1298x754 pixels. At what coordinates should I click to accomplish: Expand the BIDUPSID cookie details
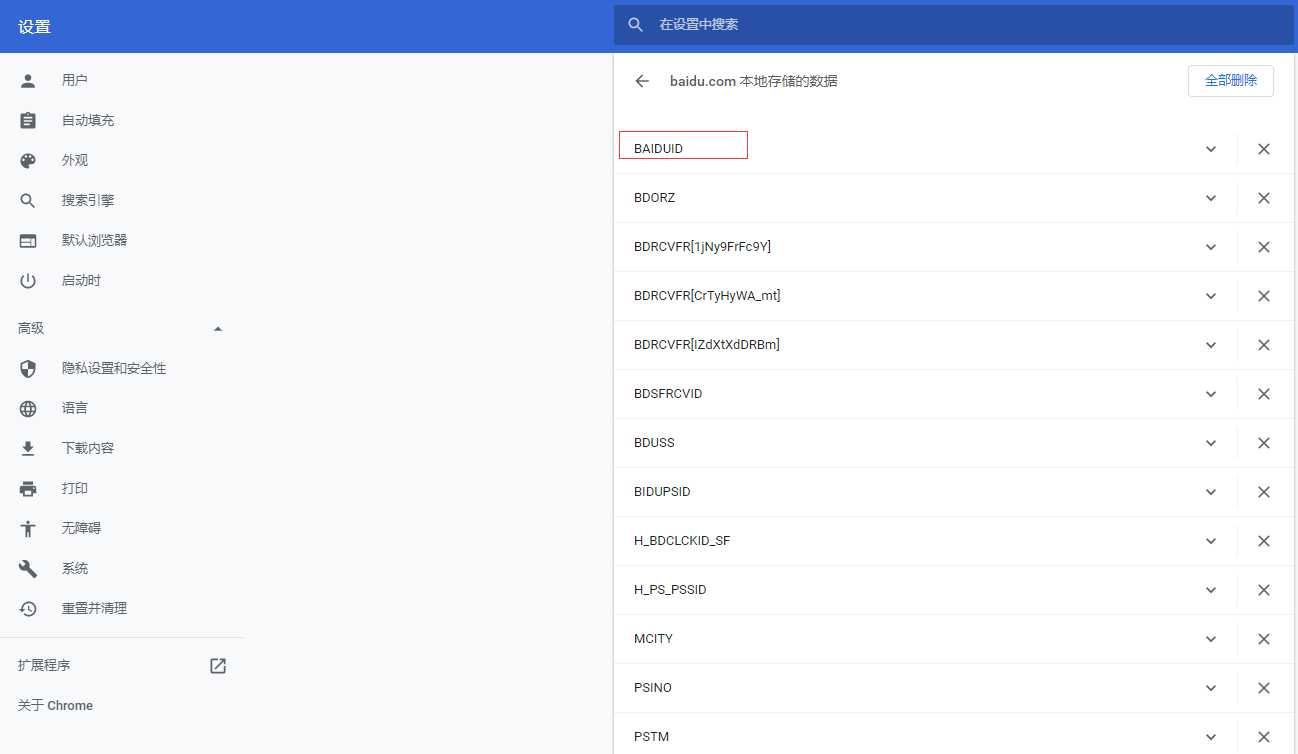pos(1211,492)
